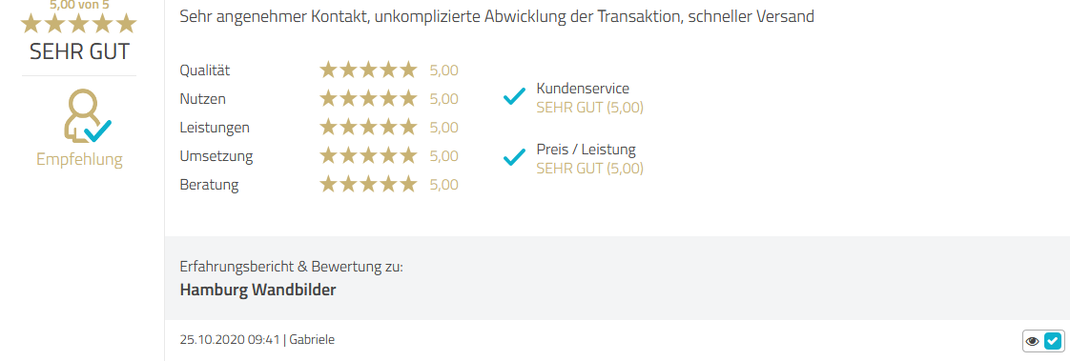
Task: Click the review date 25.10.2020 09:41
Action: (x=230, y=340)
